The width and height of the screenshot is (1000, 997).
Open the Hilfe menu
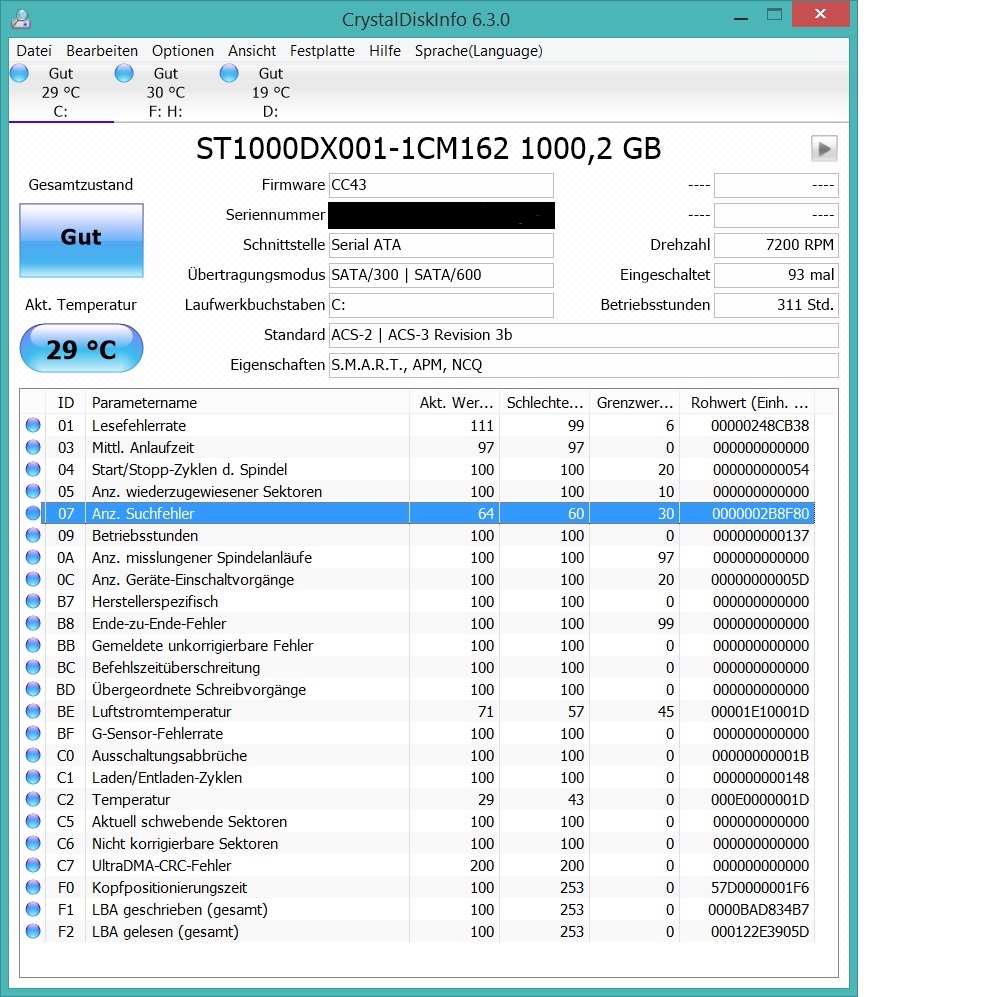click(x=385, y=51)
